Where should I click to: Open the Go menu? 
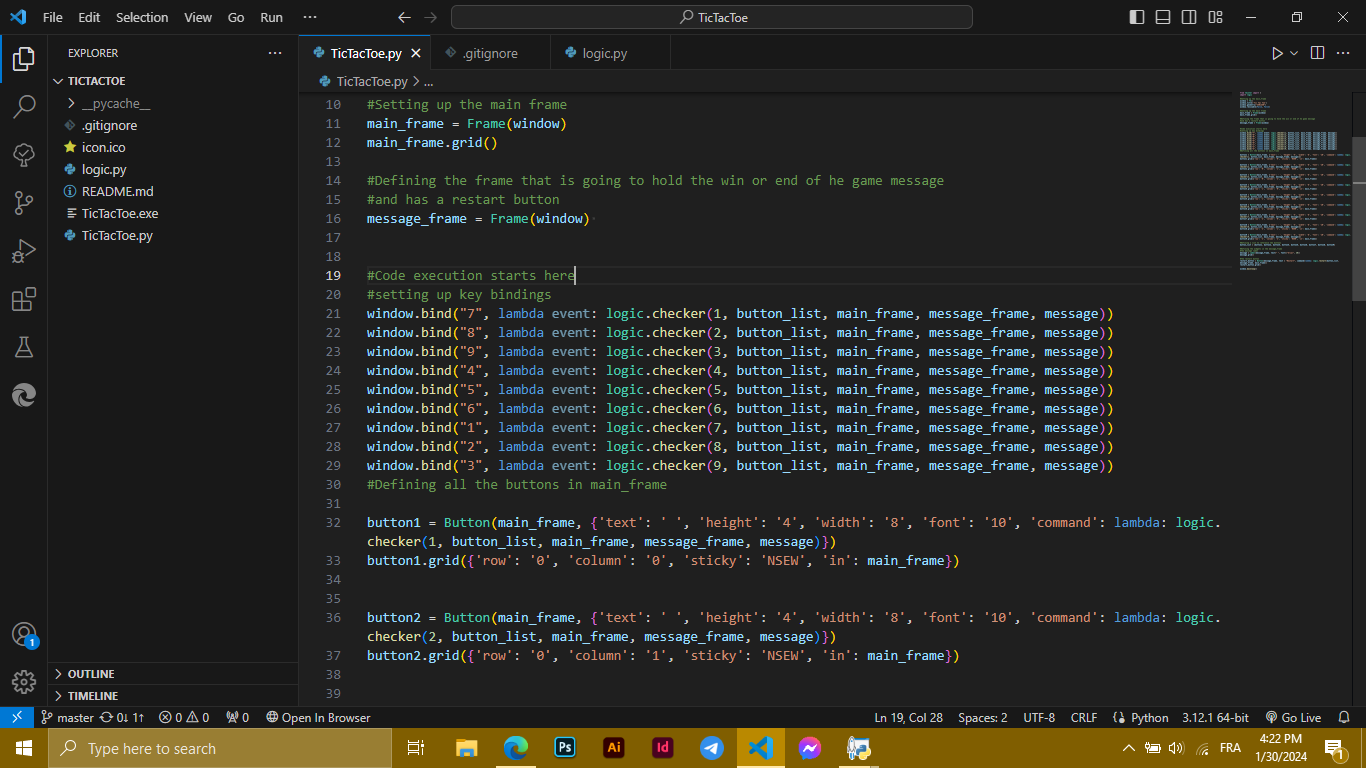tap(236, 17)
